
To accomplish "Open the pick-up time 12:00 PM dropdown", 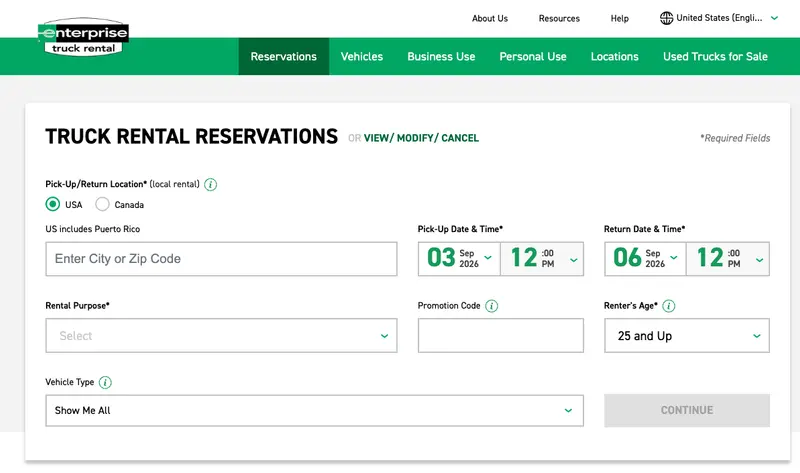I will pyautogui.click(x=542, y=259).
